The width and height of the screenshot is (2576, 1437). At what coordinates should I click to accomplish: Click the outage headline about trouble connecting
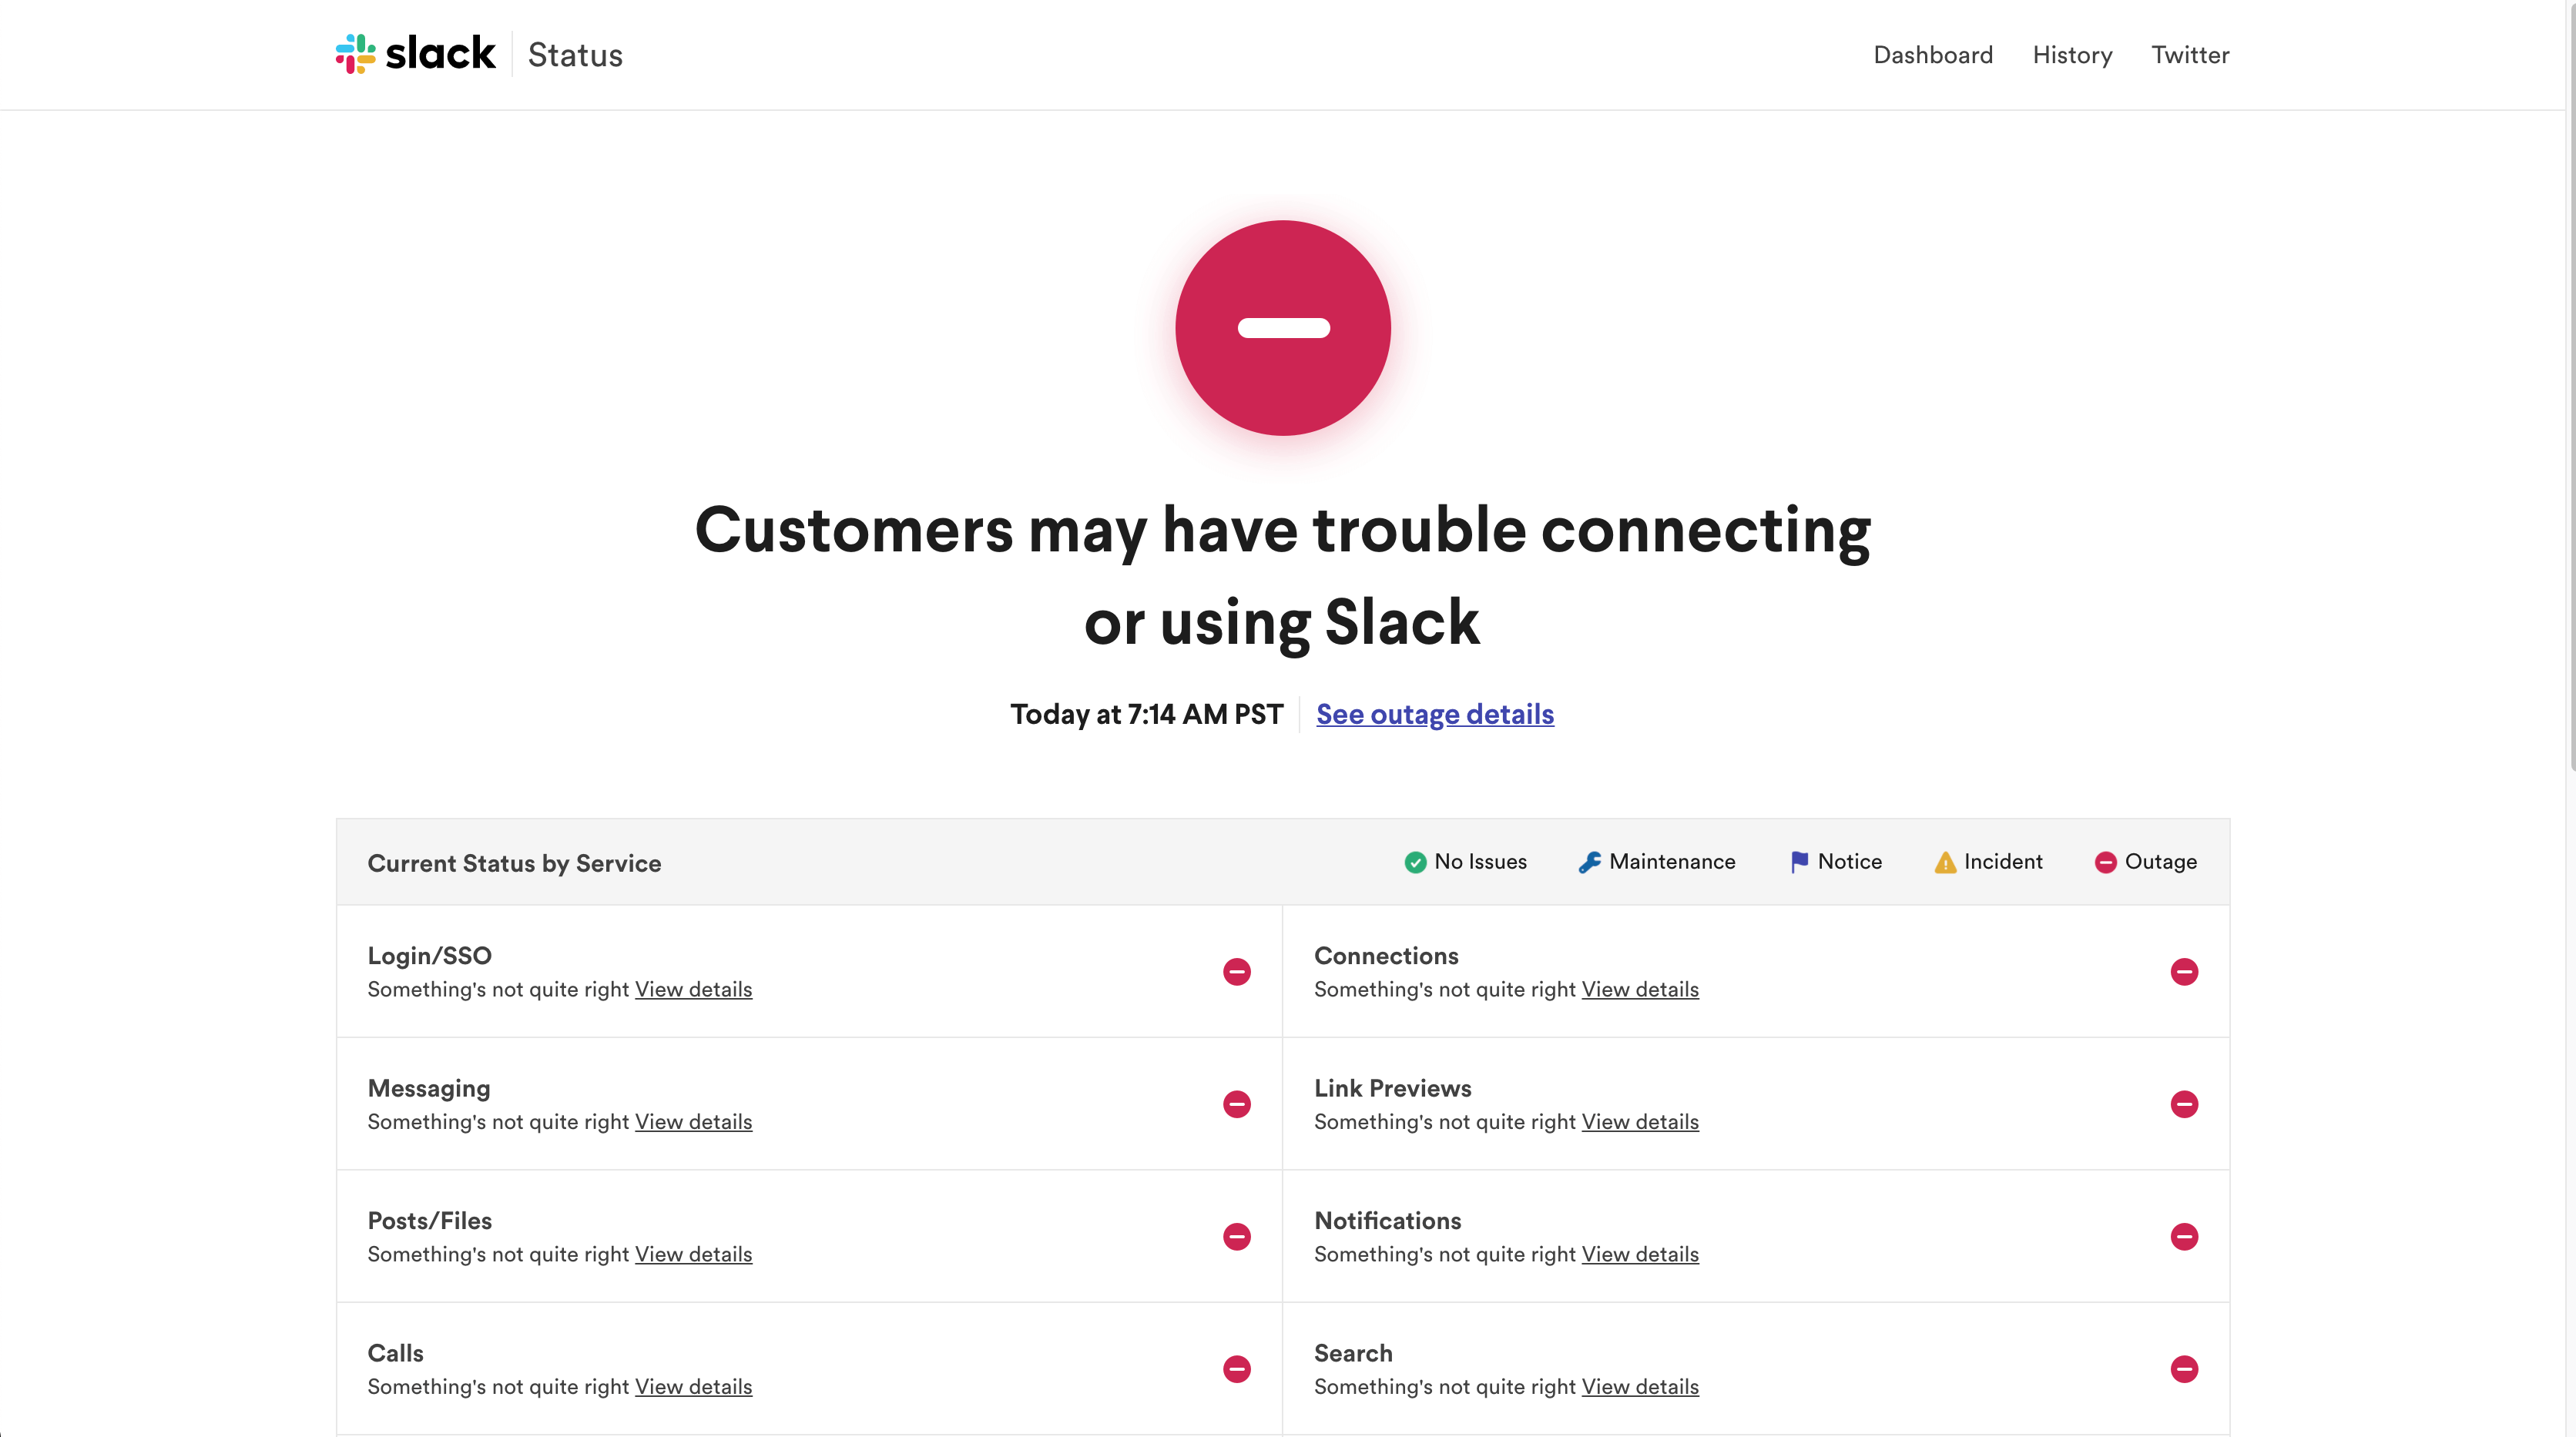click(1283, 575)
